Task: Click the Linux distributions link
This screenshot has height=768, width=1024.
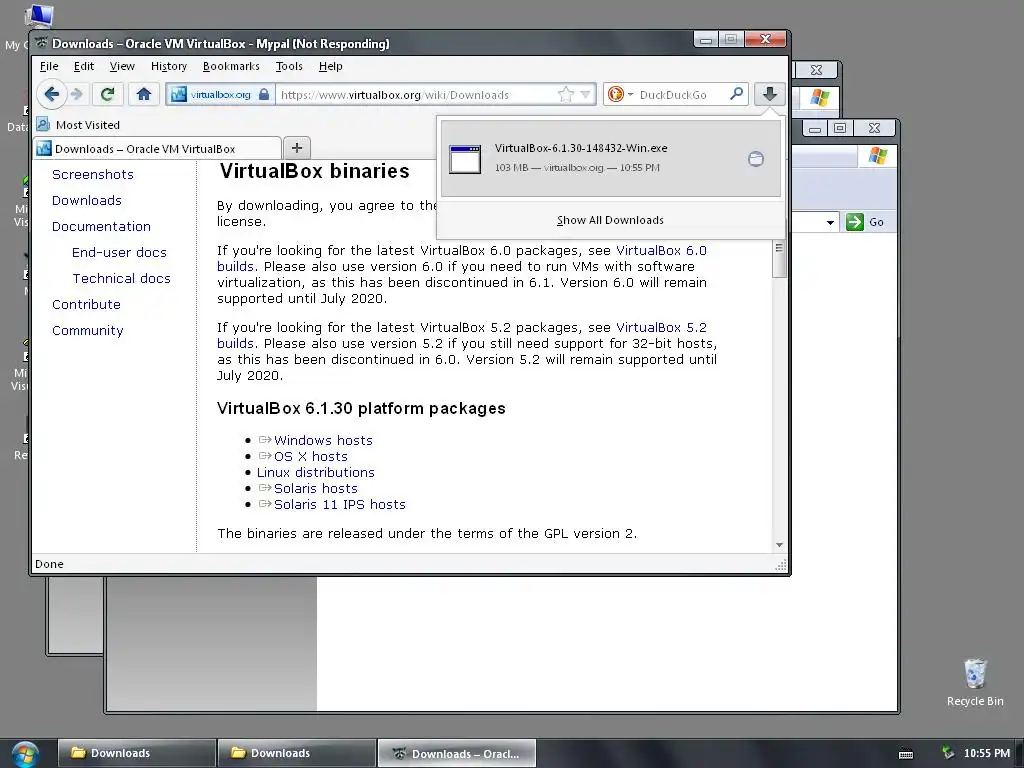Action: coord(315,472)
